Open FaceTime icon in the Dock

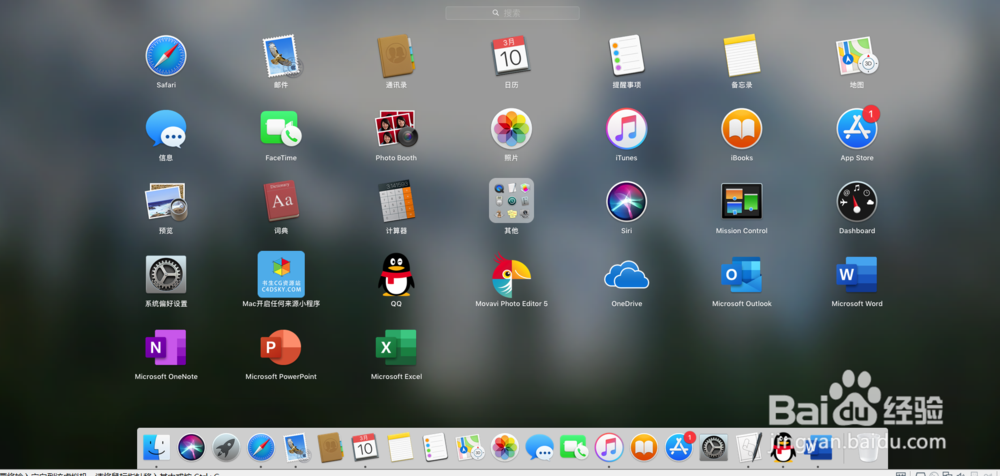[x=574, y=448]
